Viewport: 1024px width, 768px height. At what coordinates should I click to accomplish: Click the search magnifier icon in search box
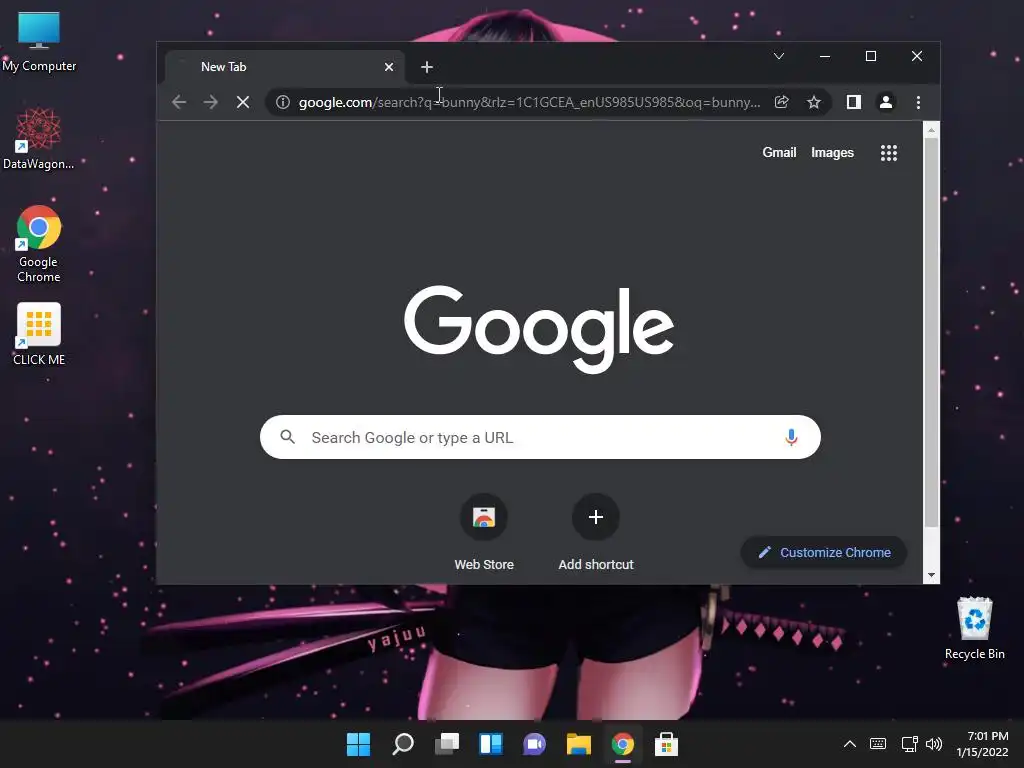click(287, 437)
